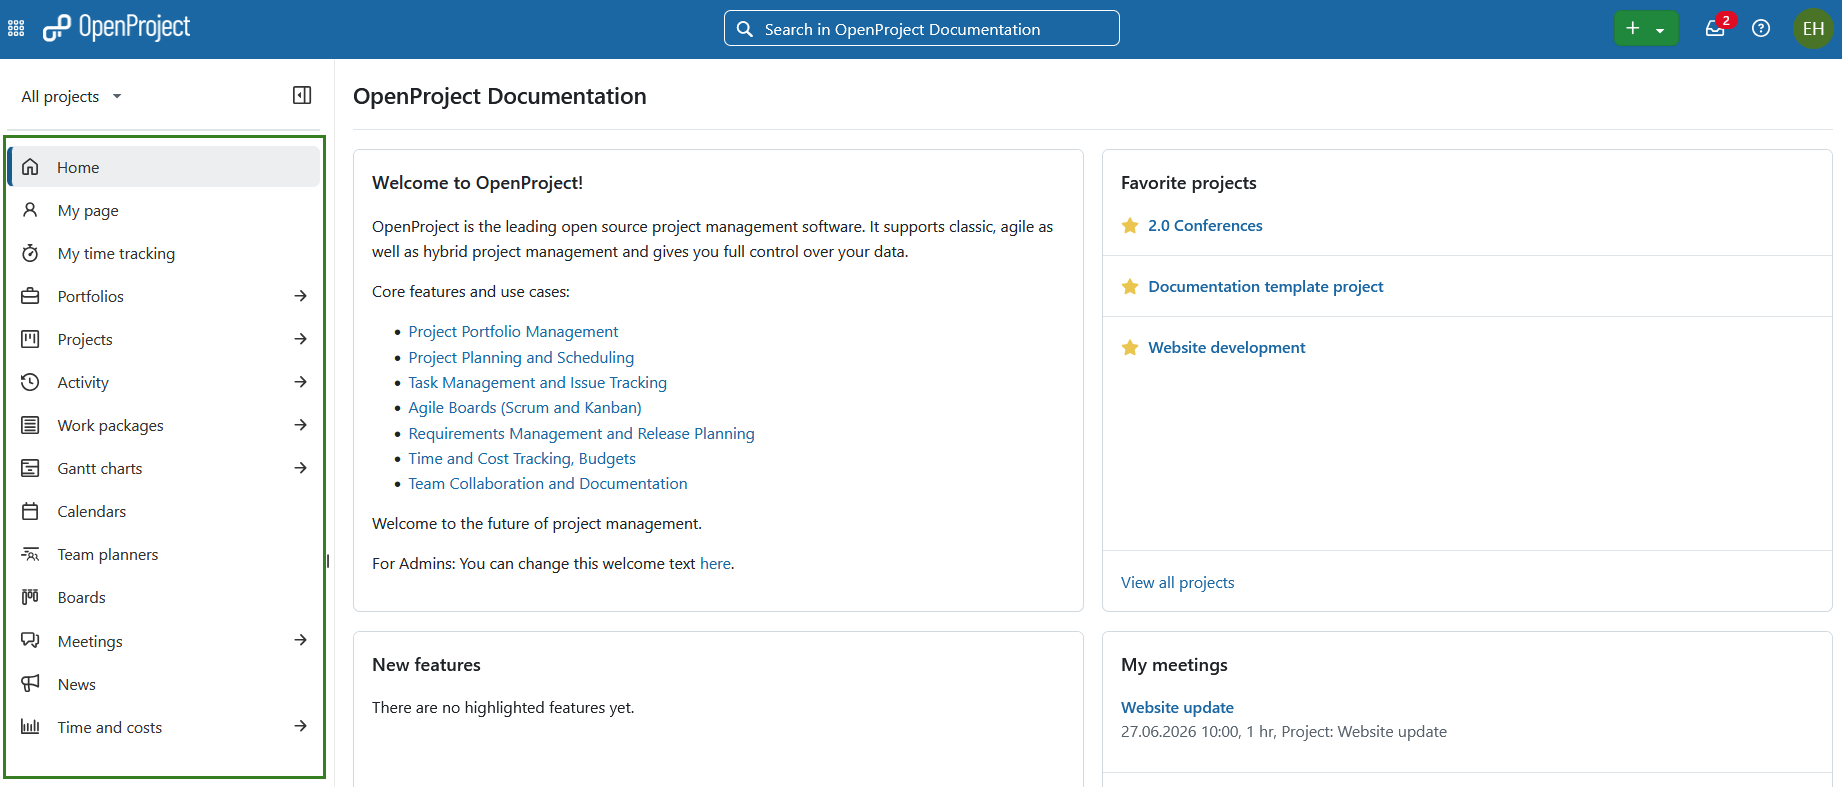The height and width of the screenshot is (787, 1842).
Task: Follow Task Management and Issue Tracking link
Action: pos(537,383)
